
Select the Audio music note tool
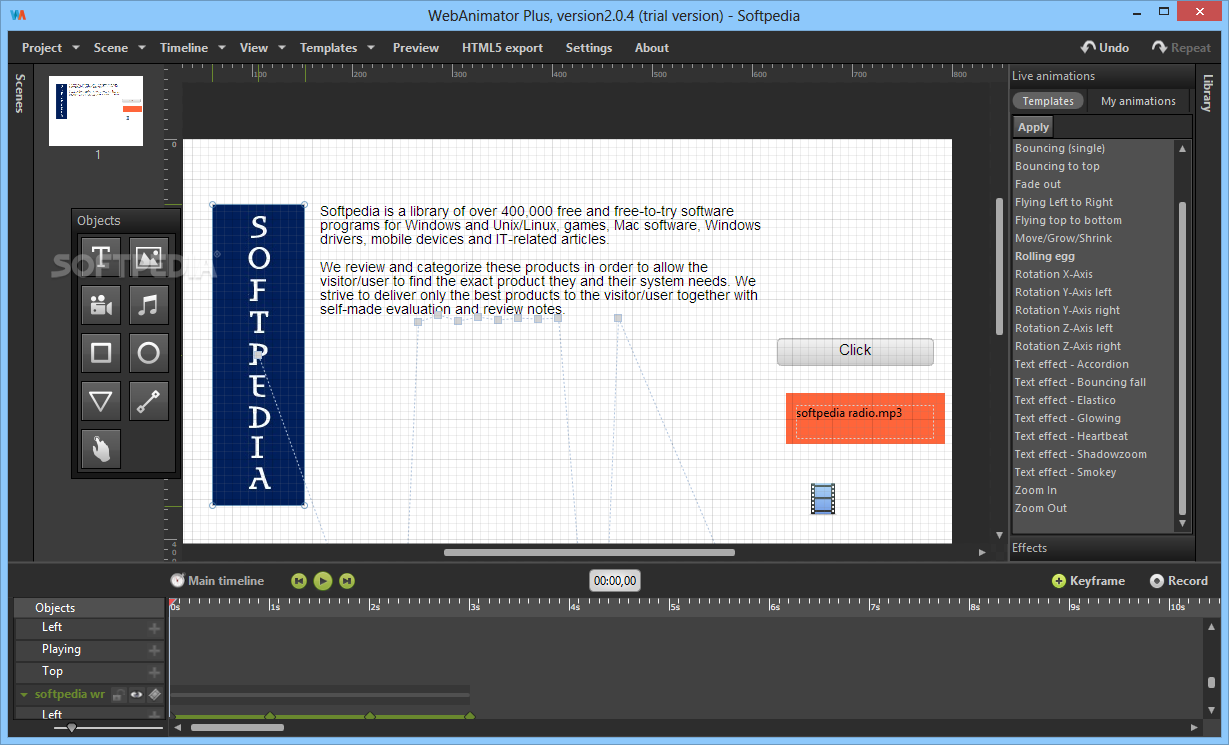[148, 305]
